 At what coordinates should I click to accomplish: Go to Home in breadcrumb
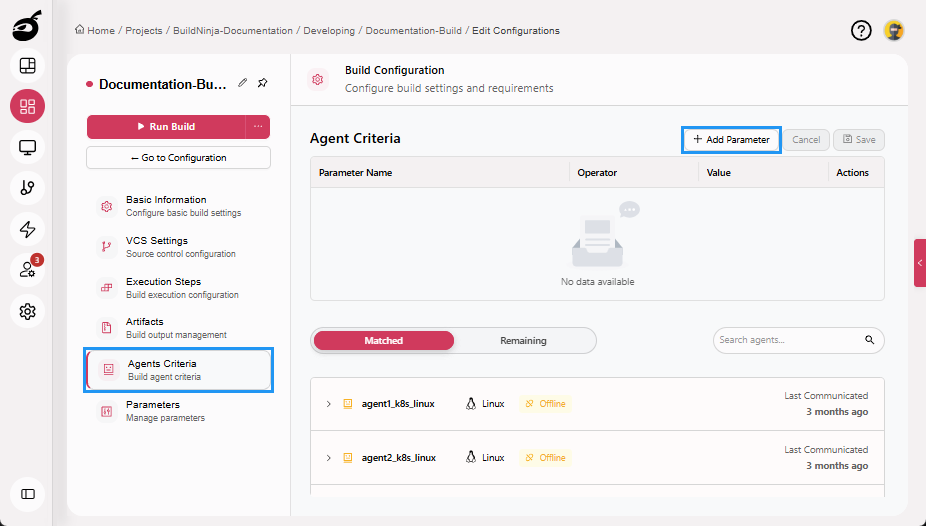(x=101, y=30)
